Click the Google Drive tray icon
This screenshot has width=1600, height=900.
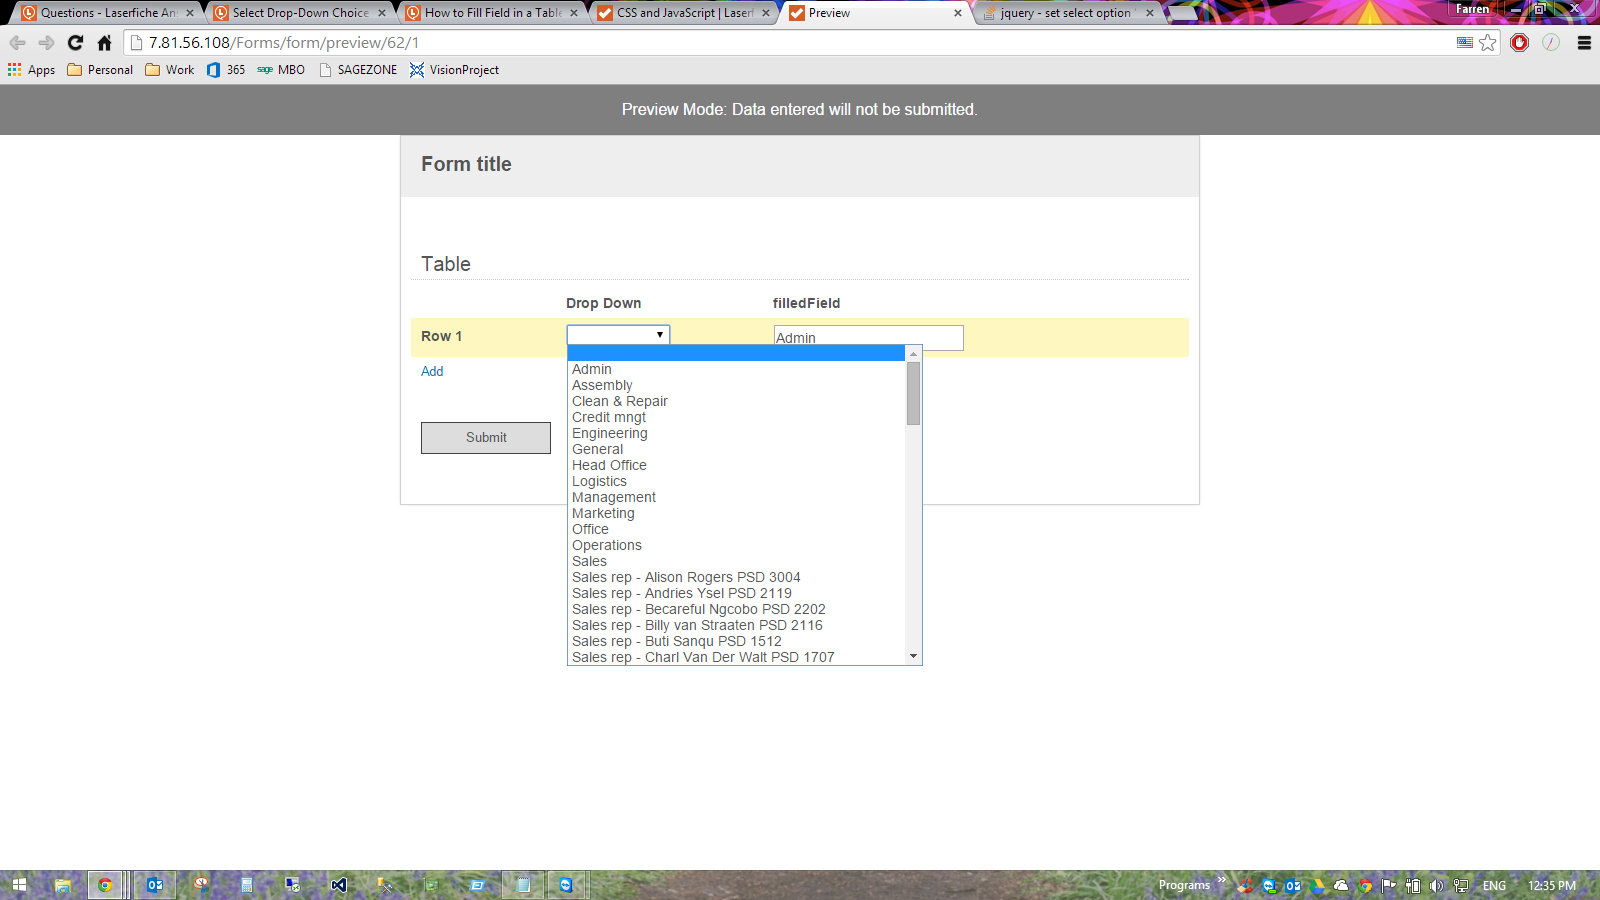[1318, 885]
